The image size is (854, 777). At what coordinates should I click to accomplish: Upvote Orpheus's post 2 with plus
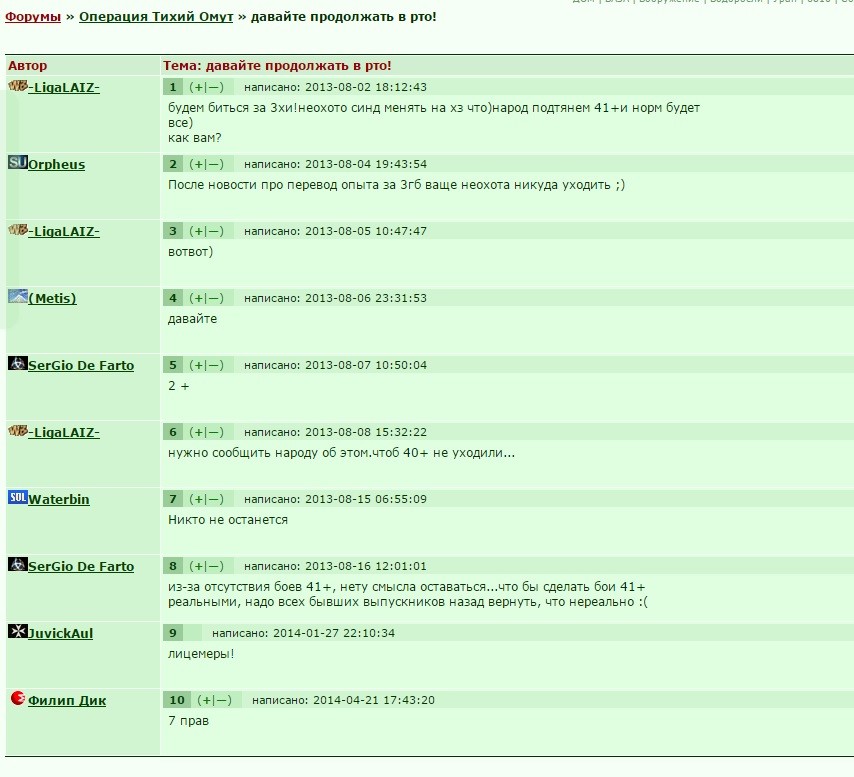199,164
